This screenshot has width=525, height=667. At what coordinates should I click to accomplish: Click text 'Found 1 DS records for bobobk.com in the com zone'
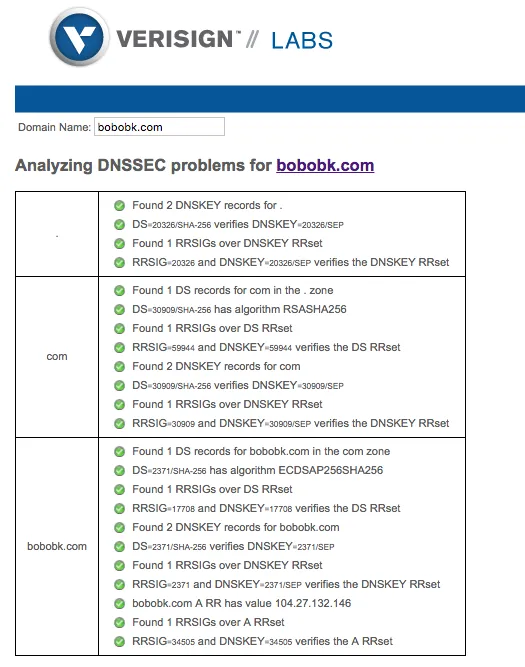[261, 451]
